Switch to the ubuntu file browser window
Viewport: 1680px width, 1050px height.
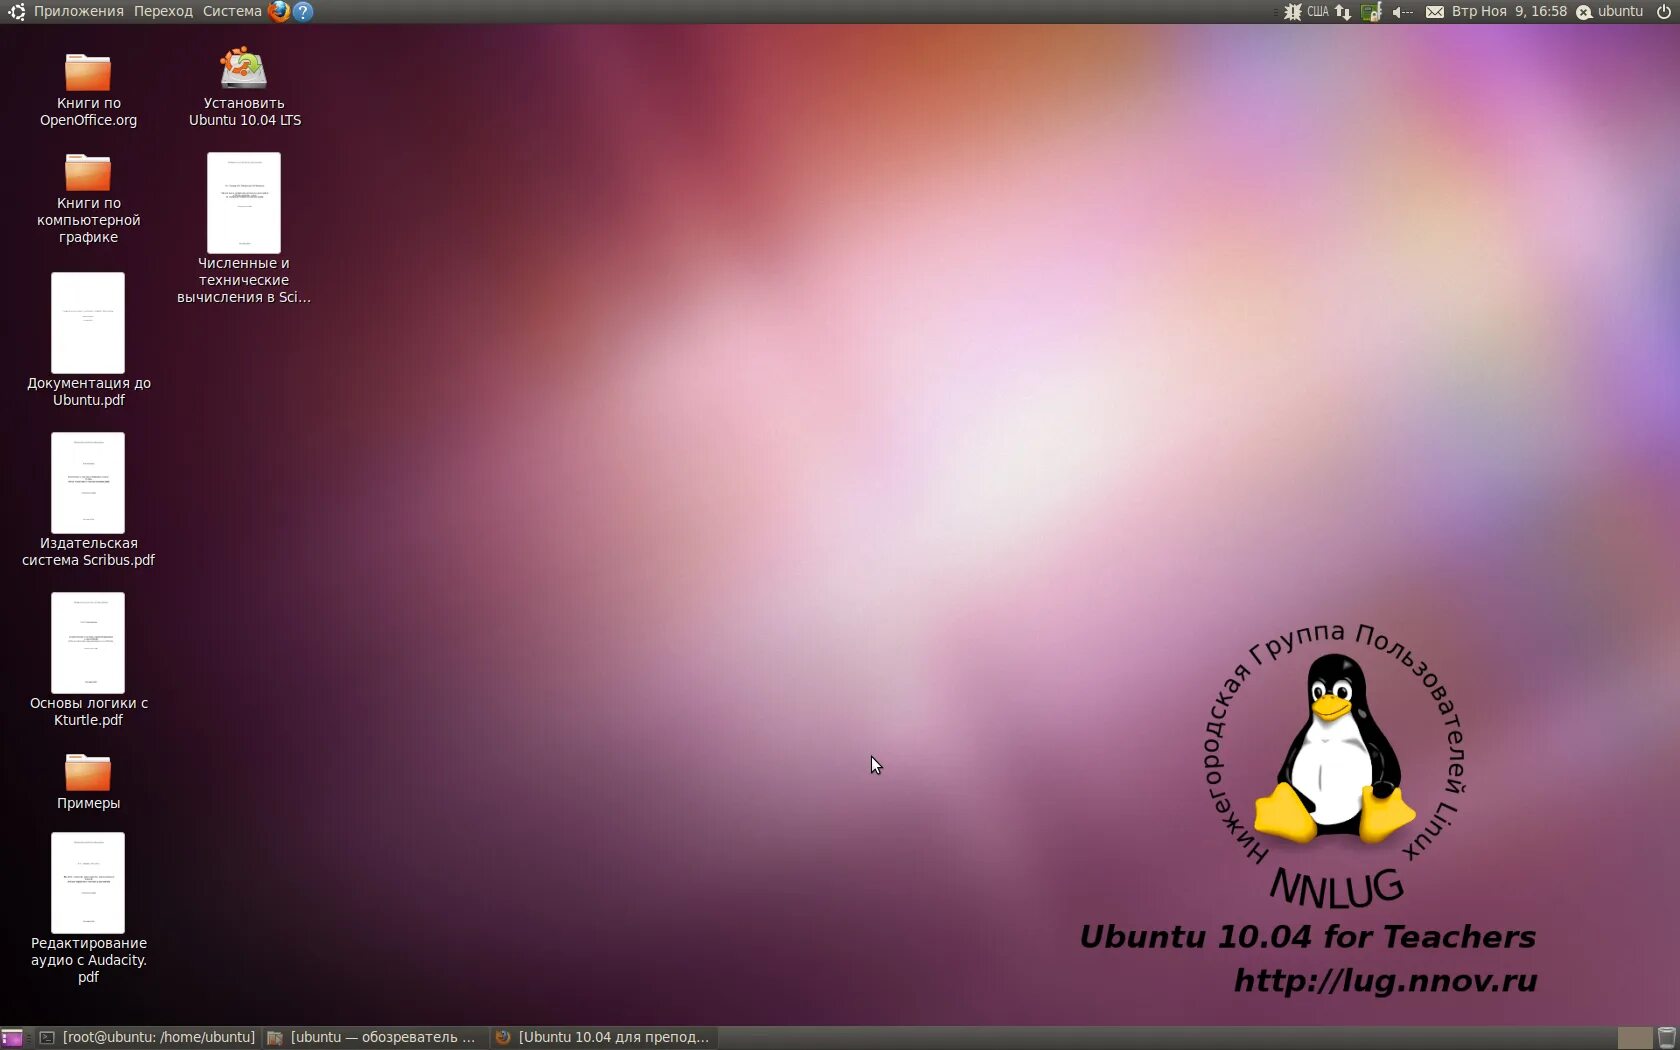[x=373, y=1038]
